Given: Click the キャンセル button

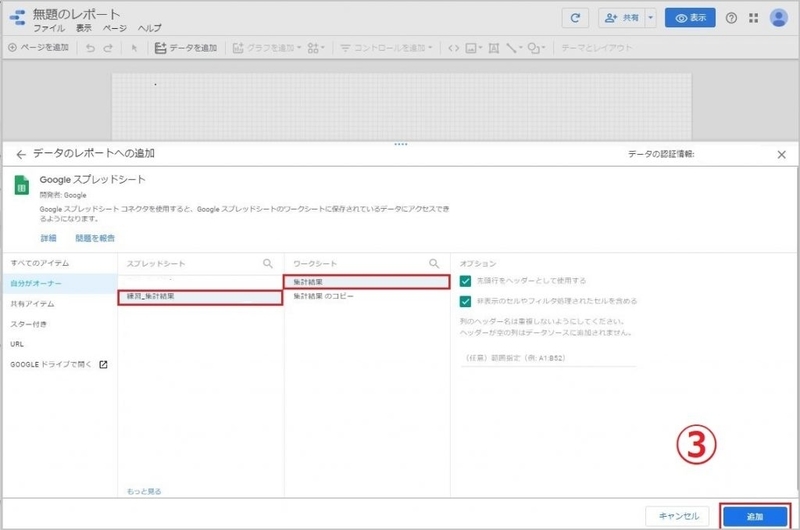Looking at the screenshot, I should point(678,516).
